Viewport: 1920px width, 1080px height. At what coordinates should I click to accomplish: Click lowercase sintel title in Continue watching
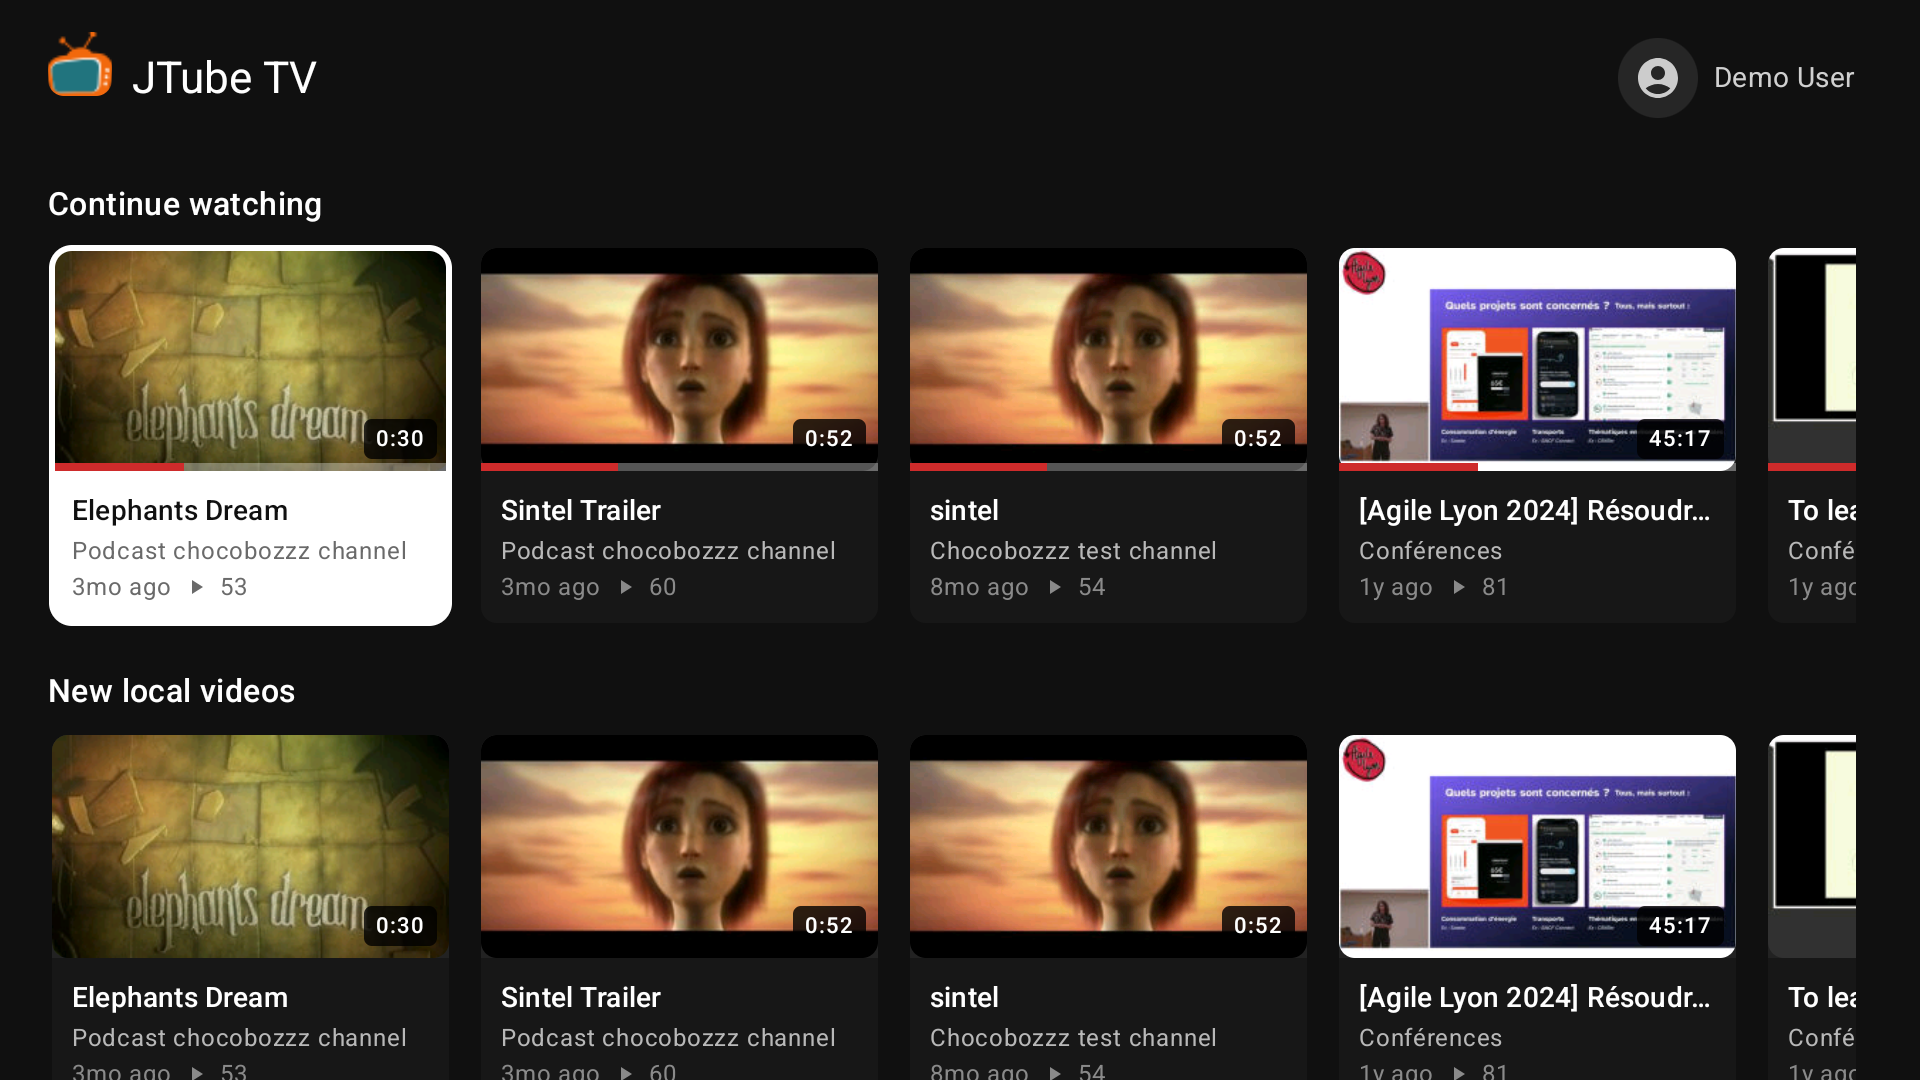click(964, 511)
